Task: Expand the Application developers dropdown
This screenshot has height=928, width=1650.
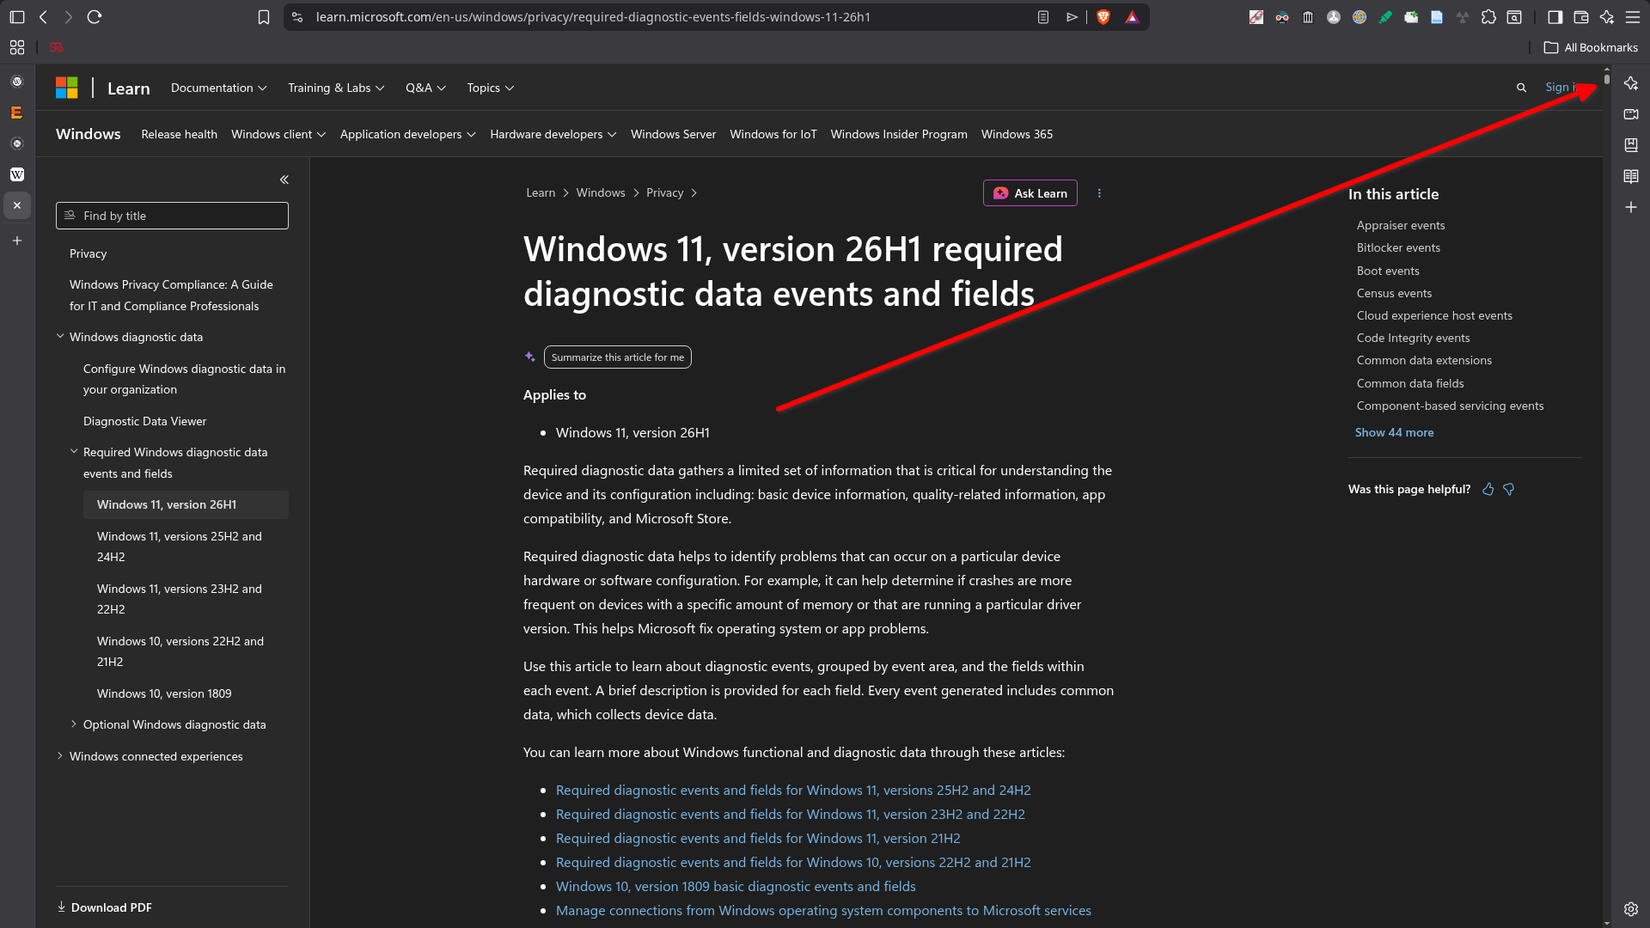Action: point(408,134)
